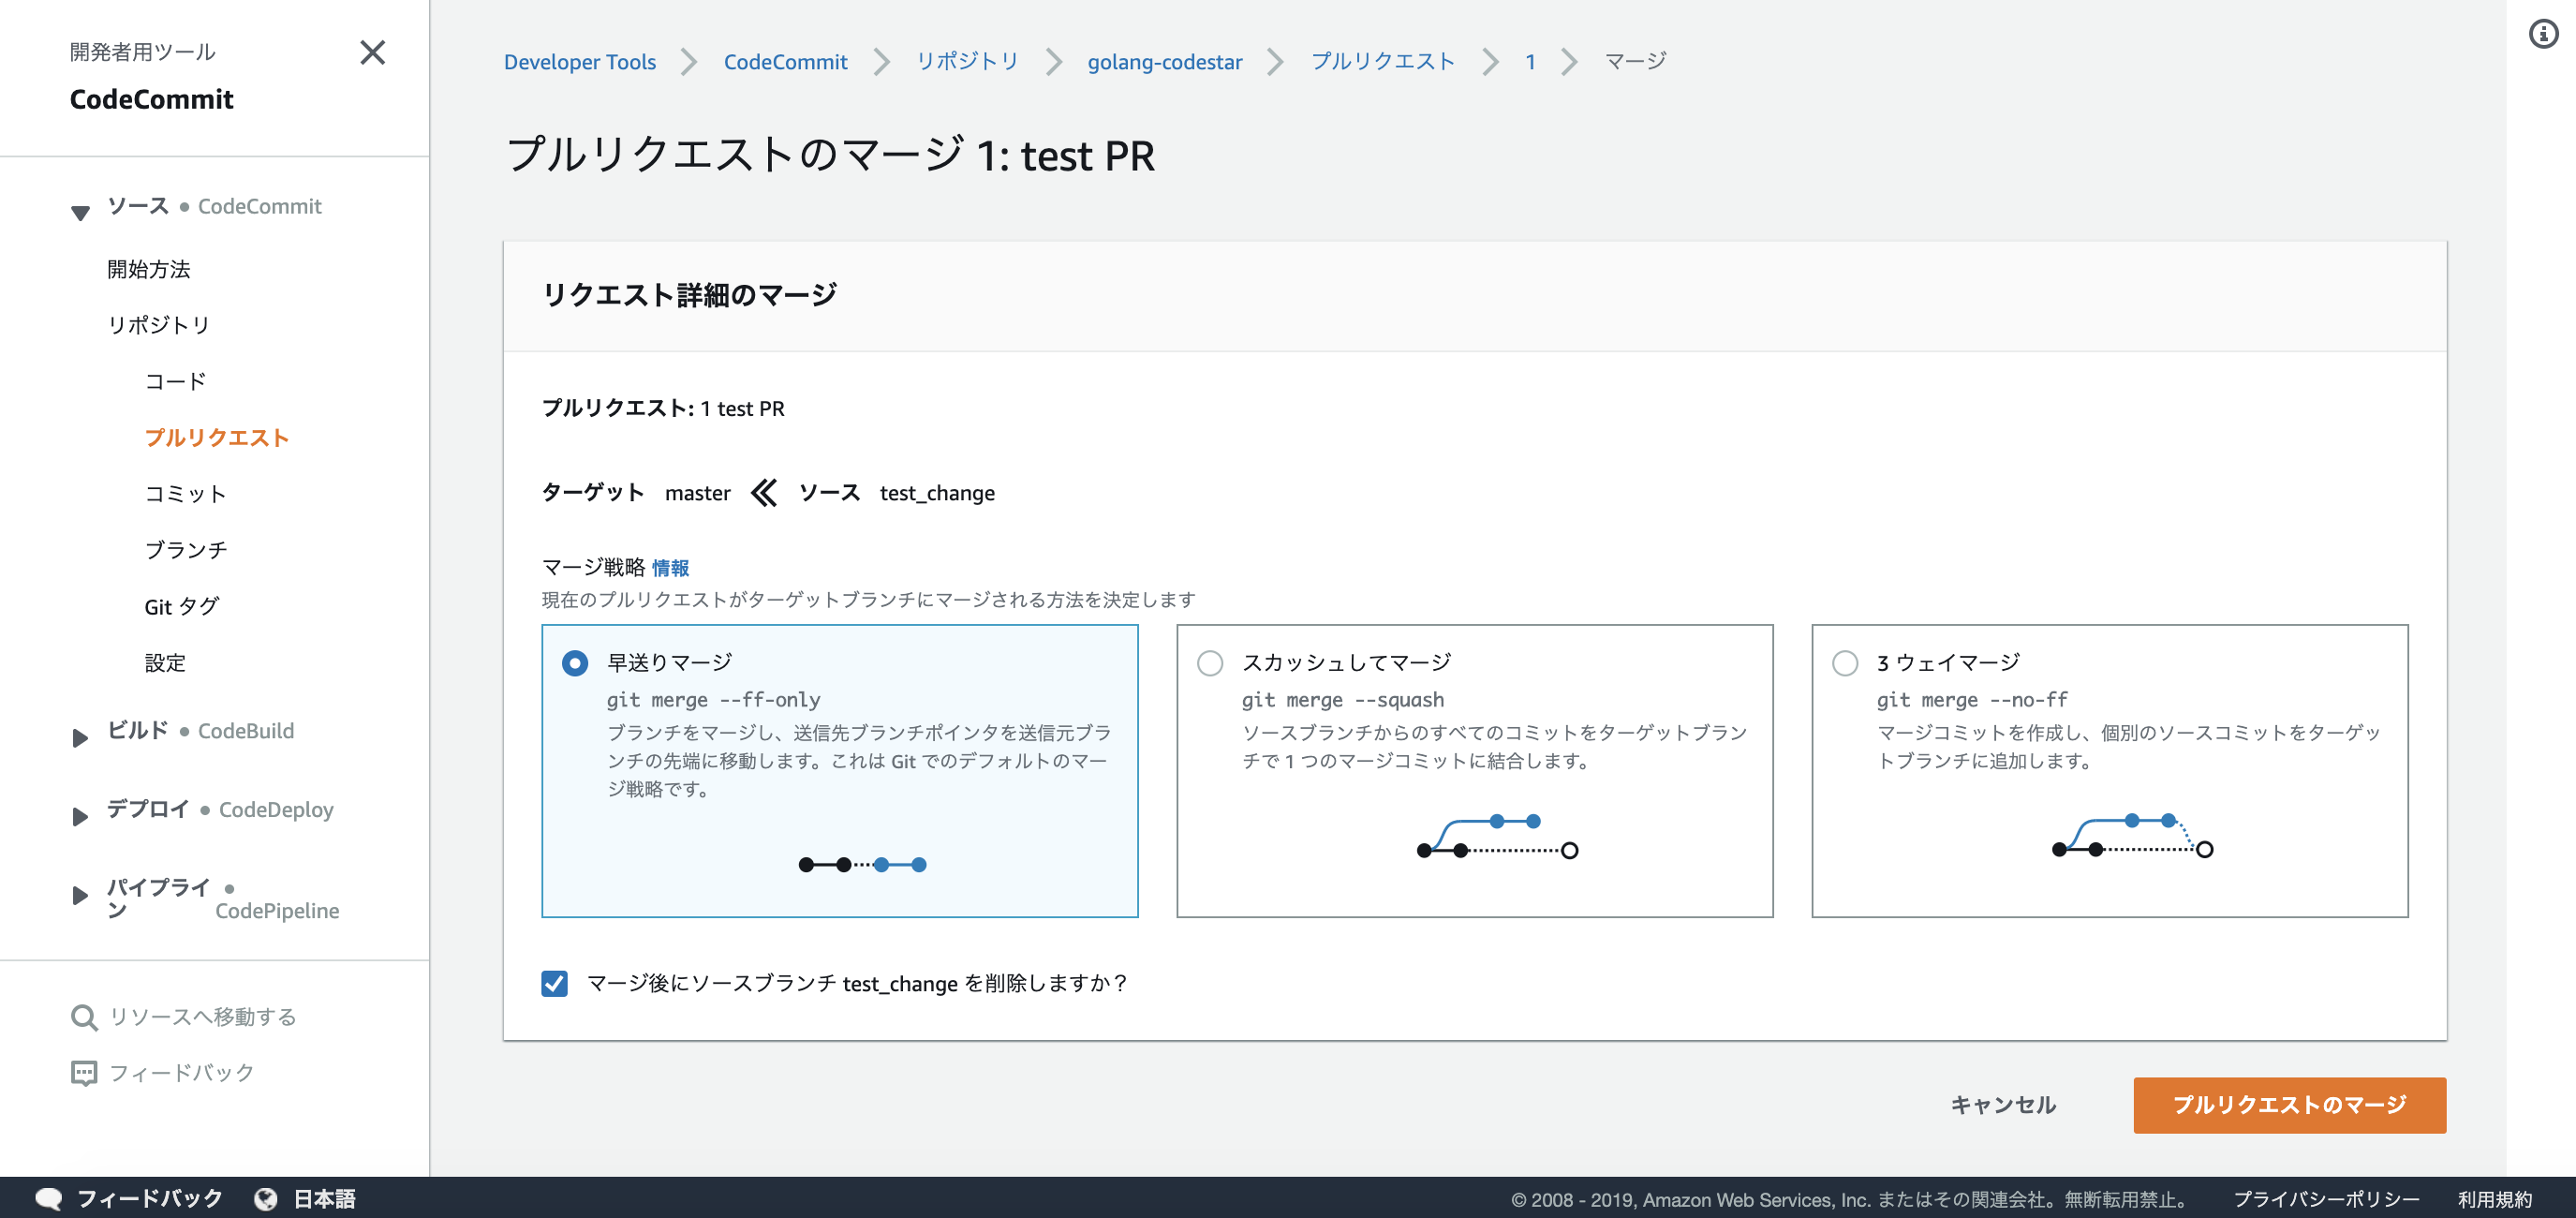The image size is (2576, 1218).
Task: Click フィードバック link in sidebar
Action: tap(181, 1073)
